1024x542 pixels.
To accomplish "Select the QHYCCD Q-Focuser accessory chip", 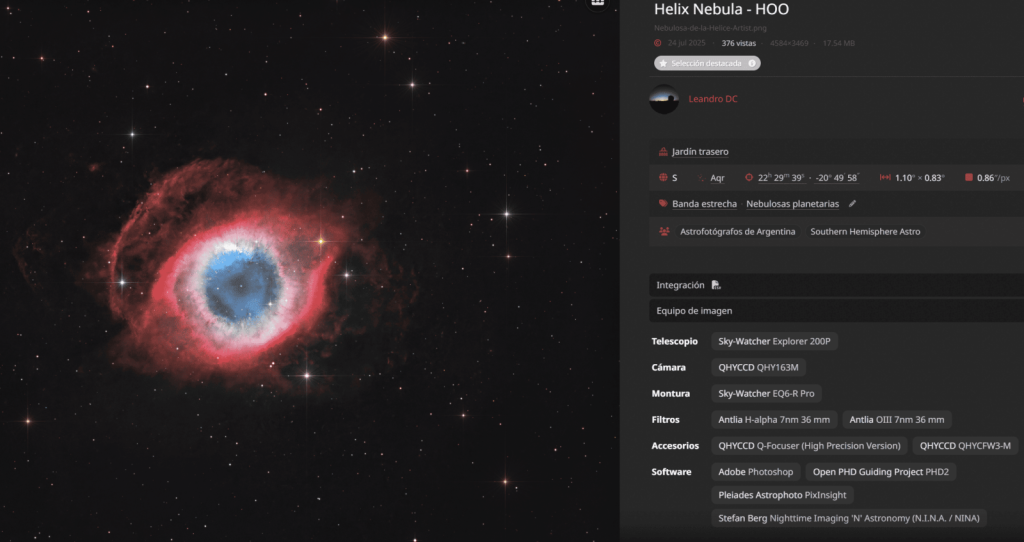I will click(x=809, y=445).
